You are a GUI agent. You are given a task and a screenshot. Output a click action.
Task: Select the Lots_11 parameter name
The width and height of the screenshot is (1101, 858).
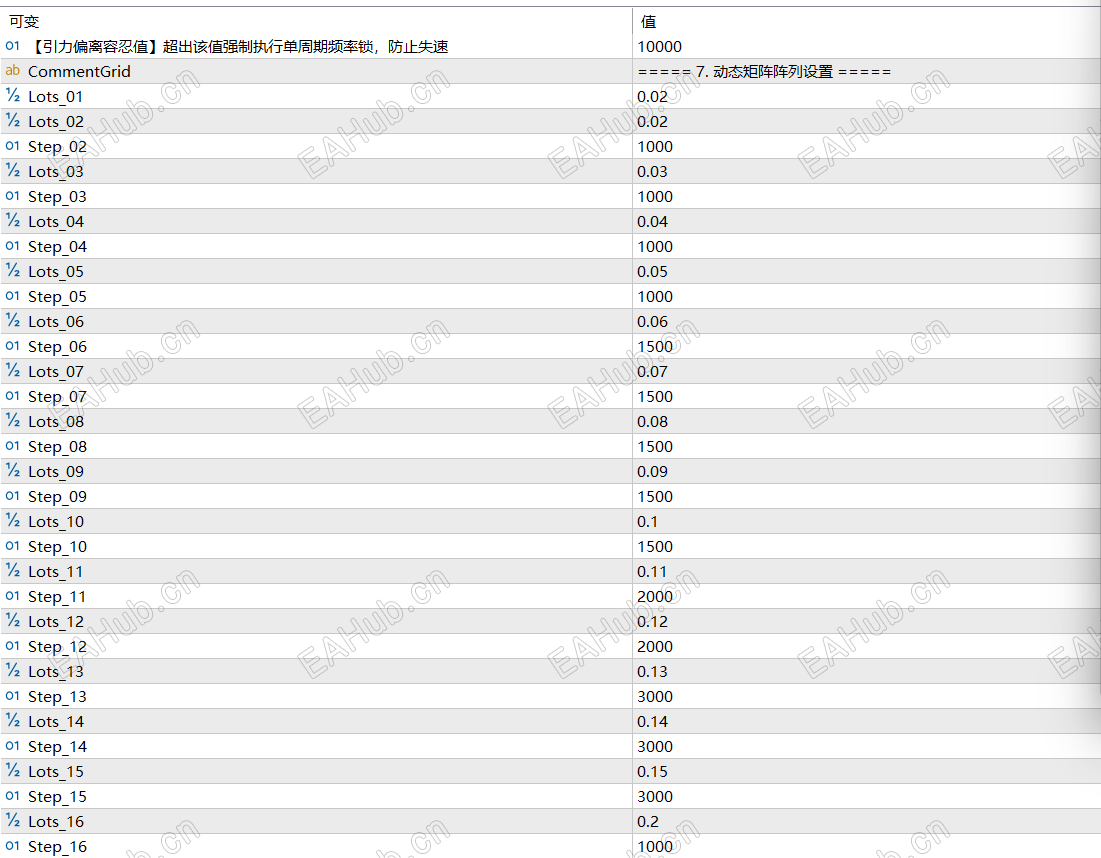coord(56,572)
